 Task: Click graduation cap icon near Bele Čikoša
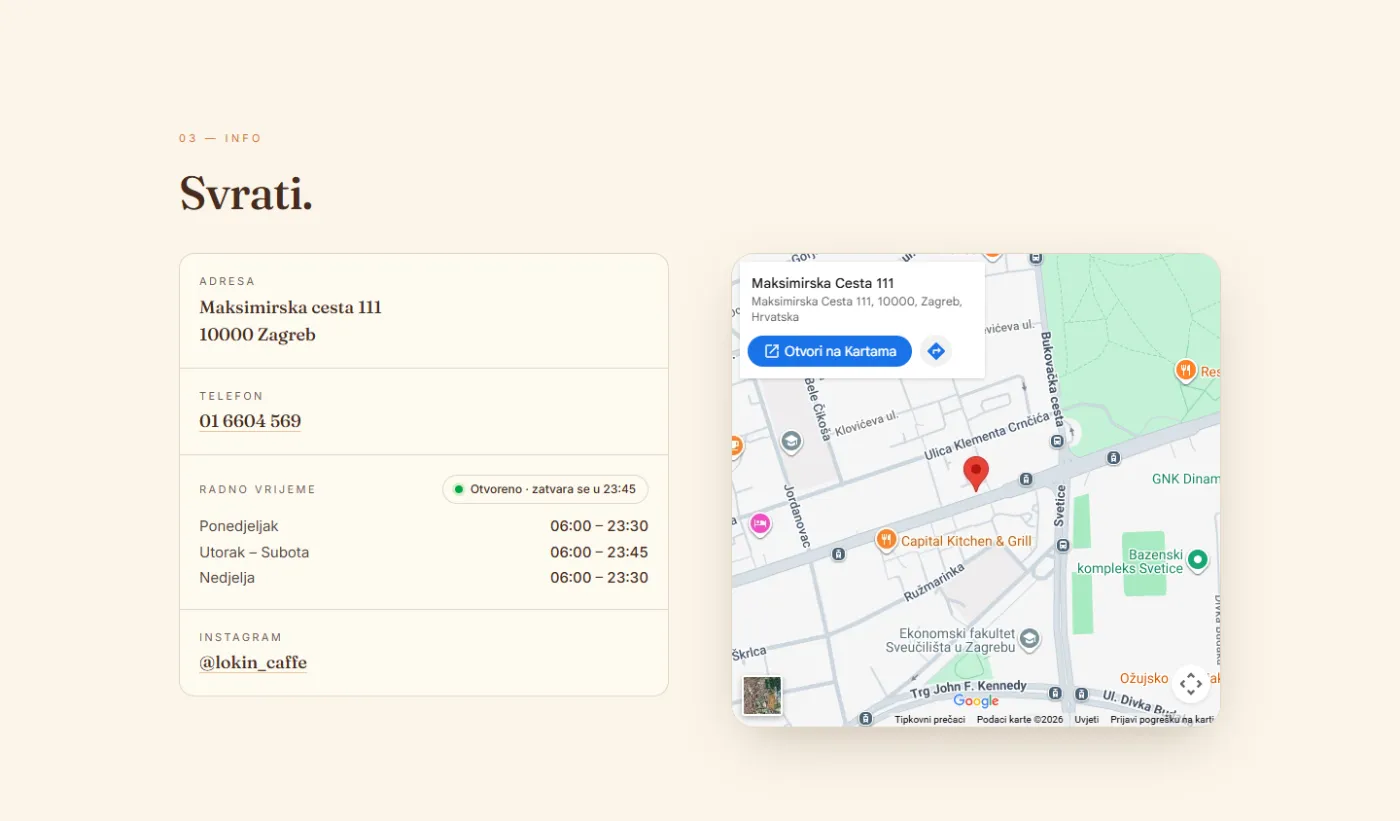click(791, 441)
